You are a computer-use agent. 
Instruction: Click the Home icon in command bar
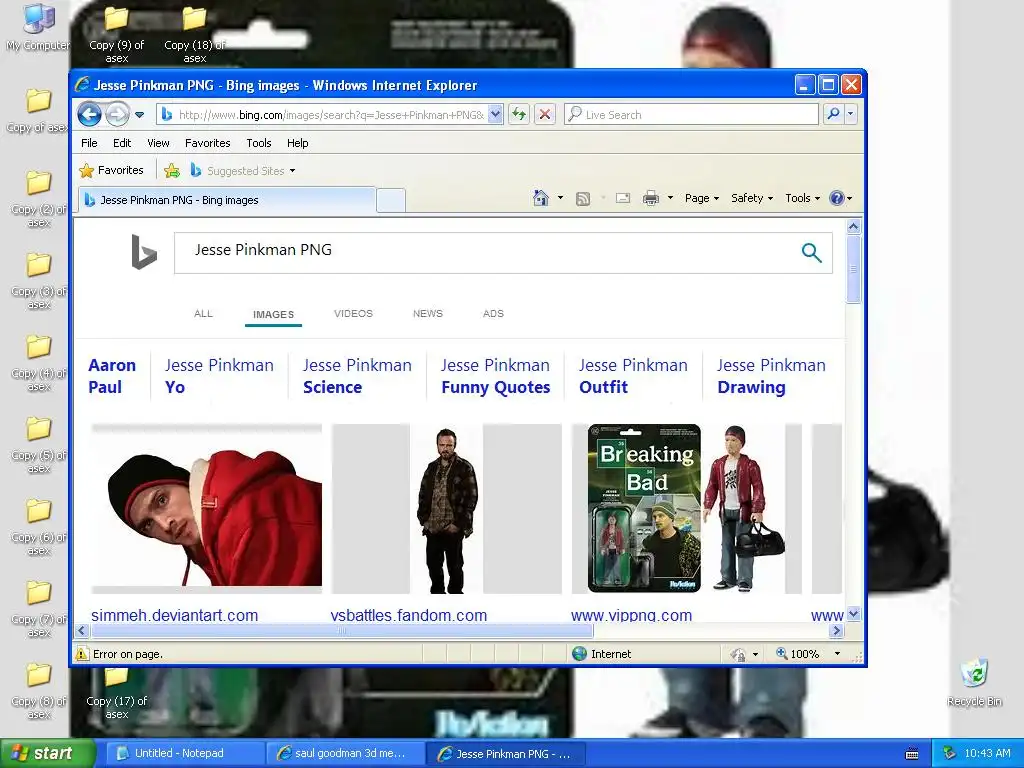point(541,198)
